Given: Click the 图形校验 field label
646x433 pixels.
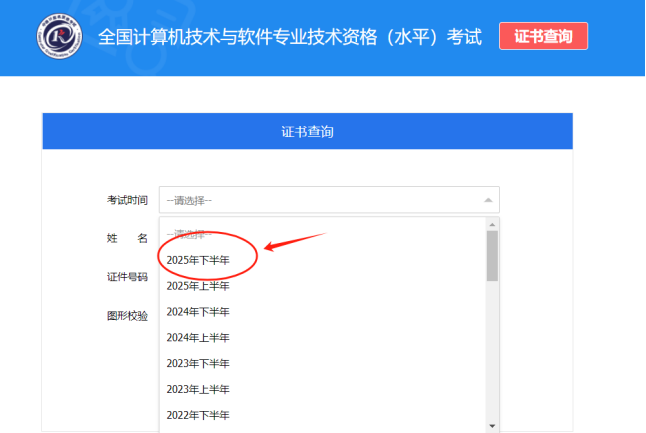Looking at the screenshot, I should pyautogui.click(x=127, y=316).
